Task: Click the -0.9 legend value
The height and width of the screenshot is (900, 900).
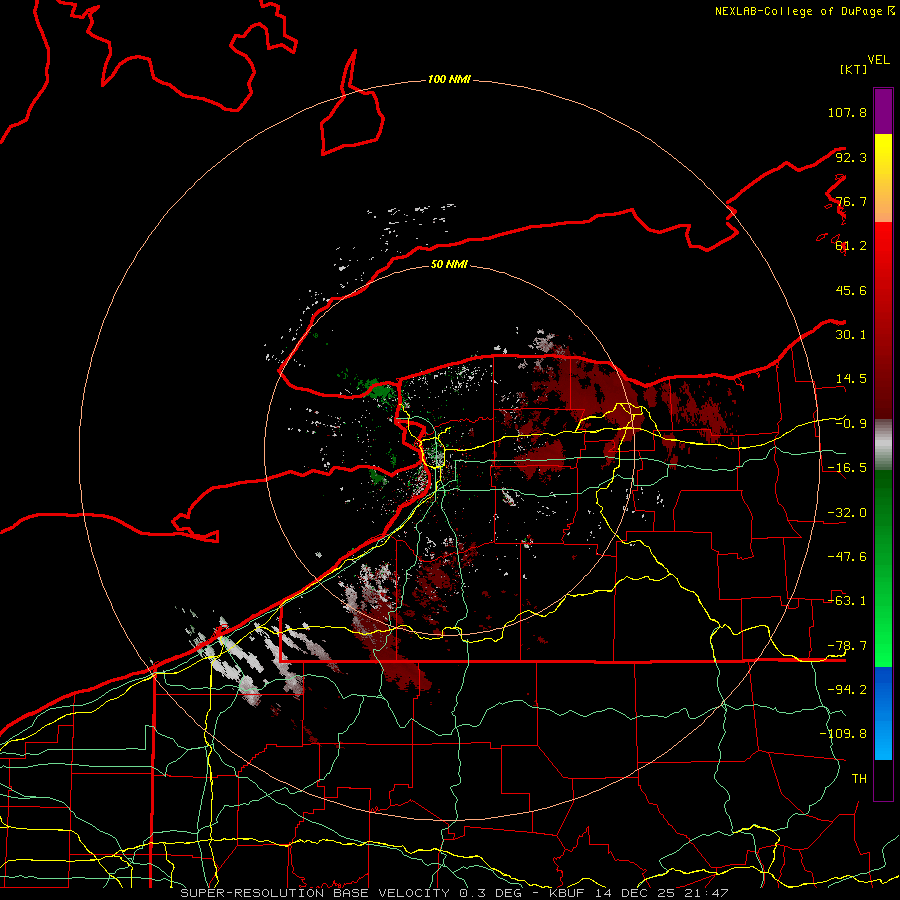Action: (x=851, y=424)
